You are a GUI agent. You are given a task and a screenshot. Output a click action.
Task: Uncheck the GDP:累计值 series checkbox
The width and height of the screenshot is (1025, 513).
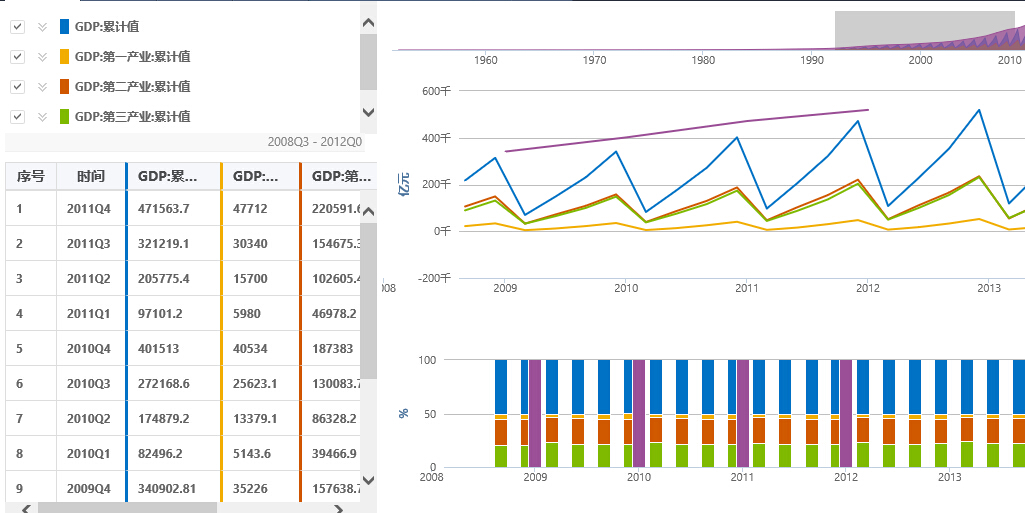(x=18, y=27)
